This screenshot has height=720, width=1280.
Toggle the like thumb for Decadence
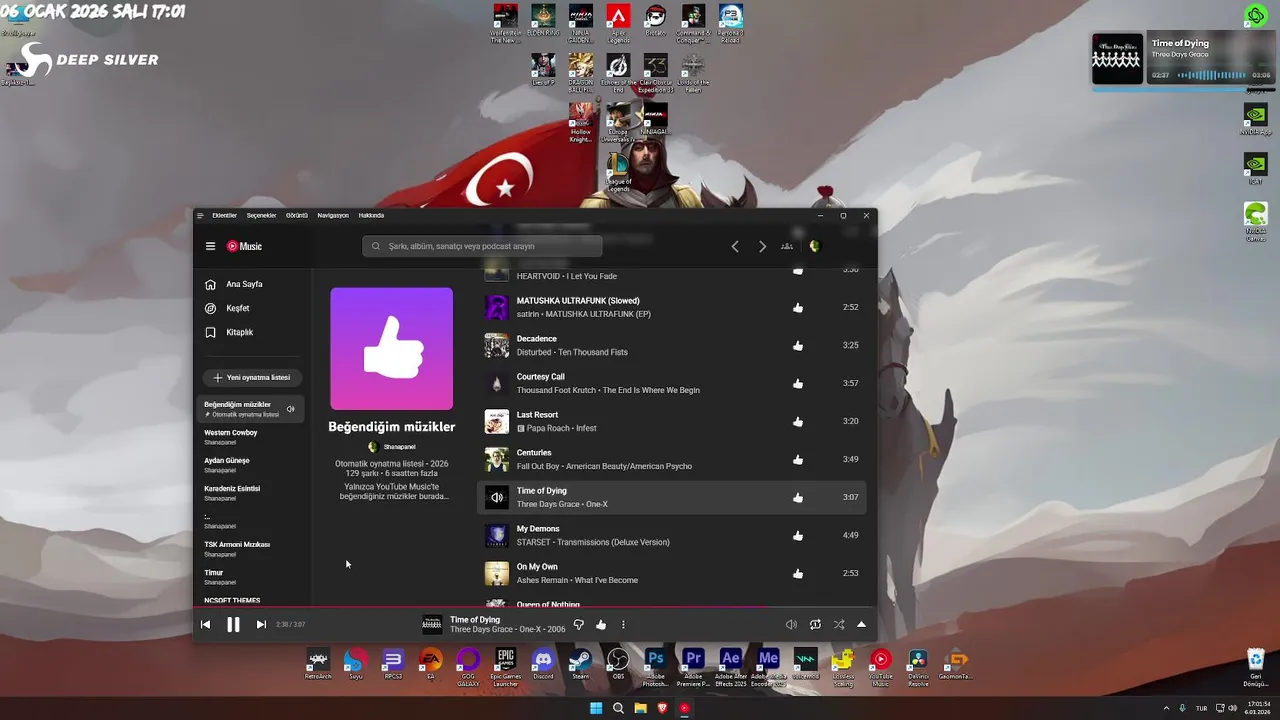click(798, 345)
